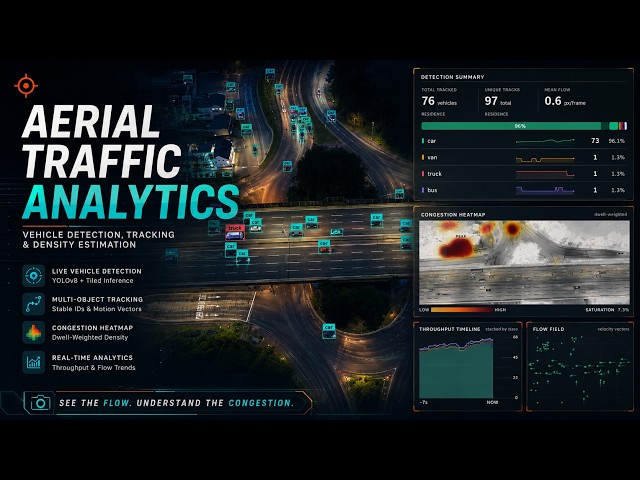The height and width of the screenshot is (480, 640).
Task: Click the teal 'ANALYTICS' headline word
Action: (131, 202)
